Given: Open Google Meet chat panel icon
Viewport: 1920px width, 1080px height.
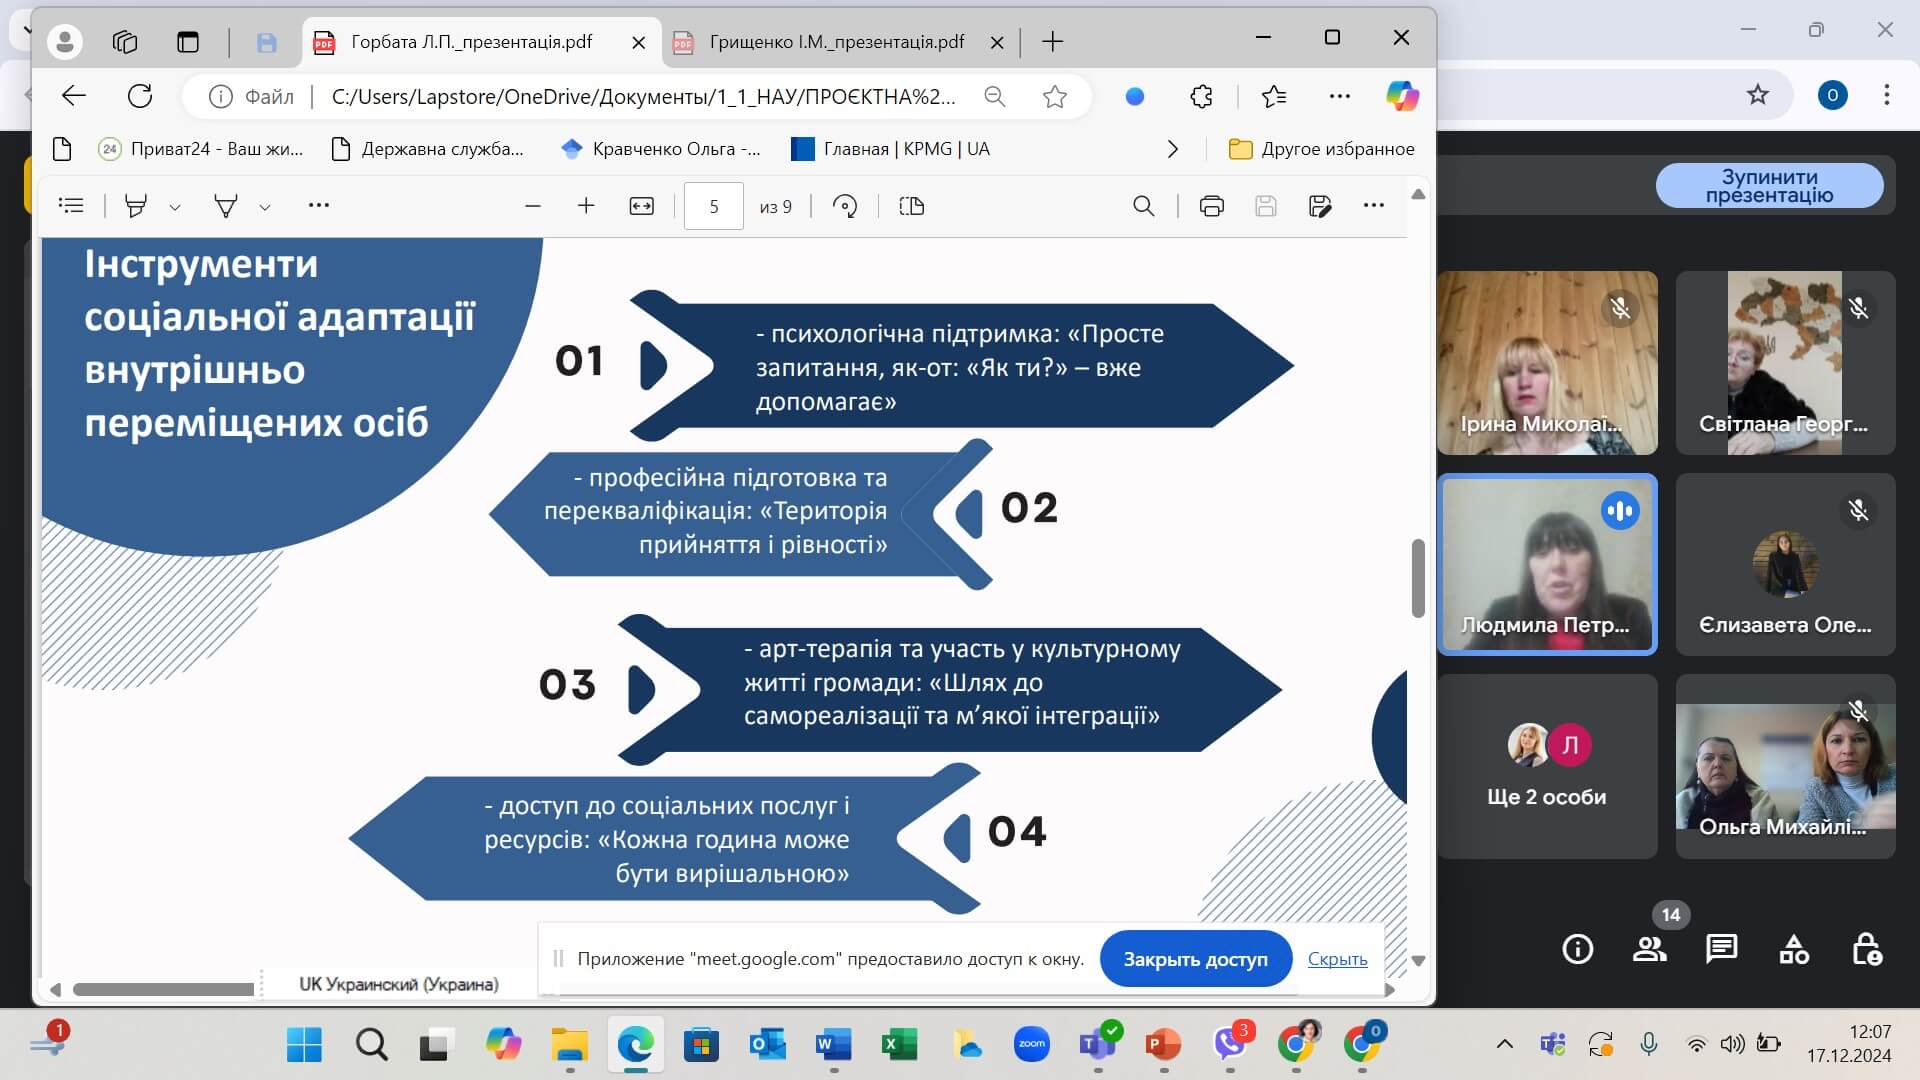Looking at the screenshot, I should point(1721,948).
